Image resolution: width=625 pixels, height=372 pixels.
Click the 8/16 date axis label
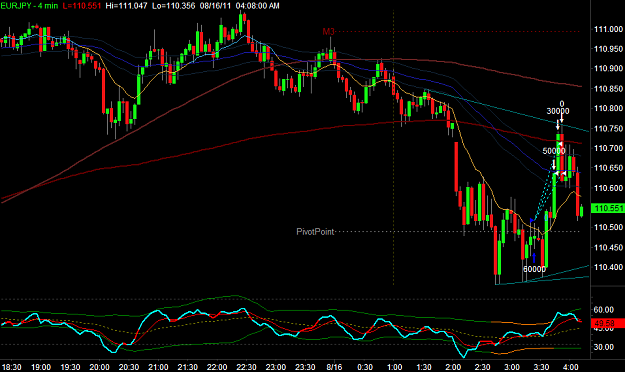(x=334, y=367)
